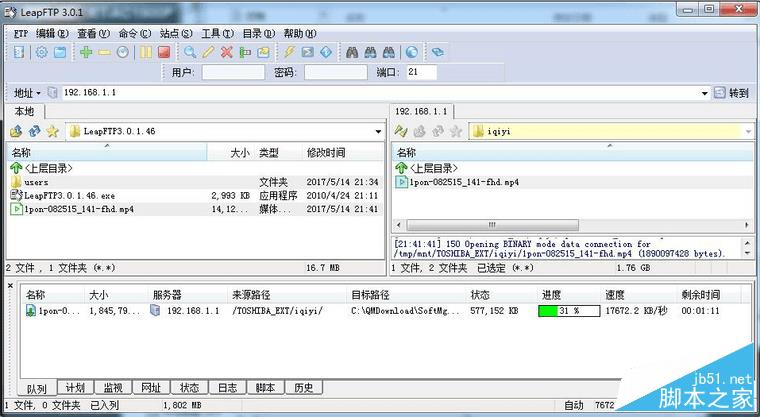Click the yellow minus remove icon
This screenshot has height=417, width=760.
(x=104, y=52)
